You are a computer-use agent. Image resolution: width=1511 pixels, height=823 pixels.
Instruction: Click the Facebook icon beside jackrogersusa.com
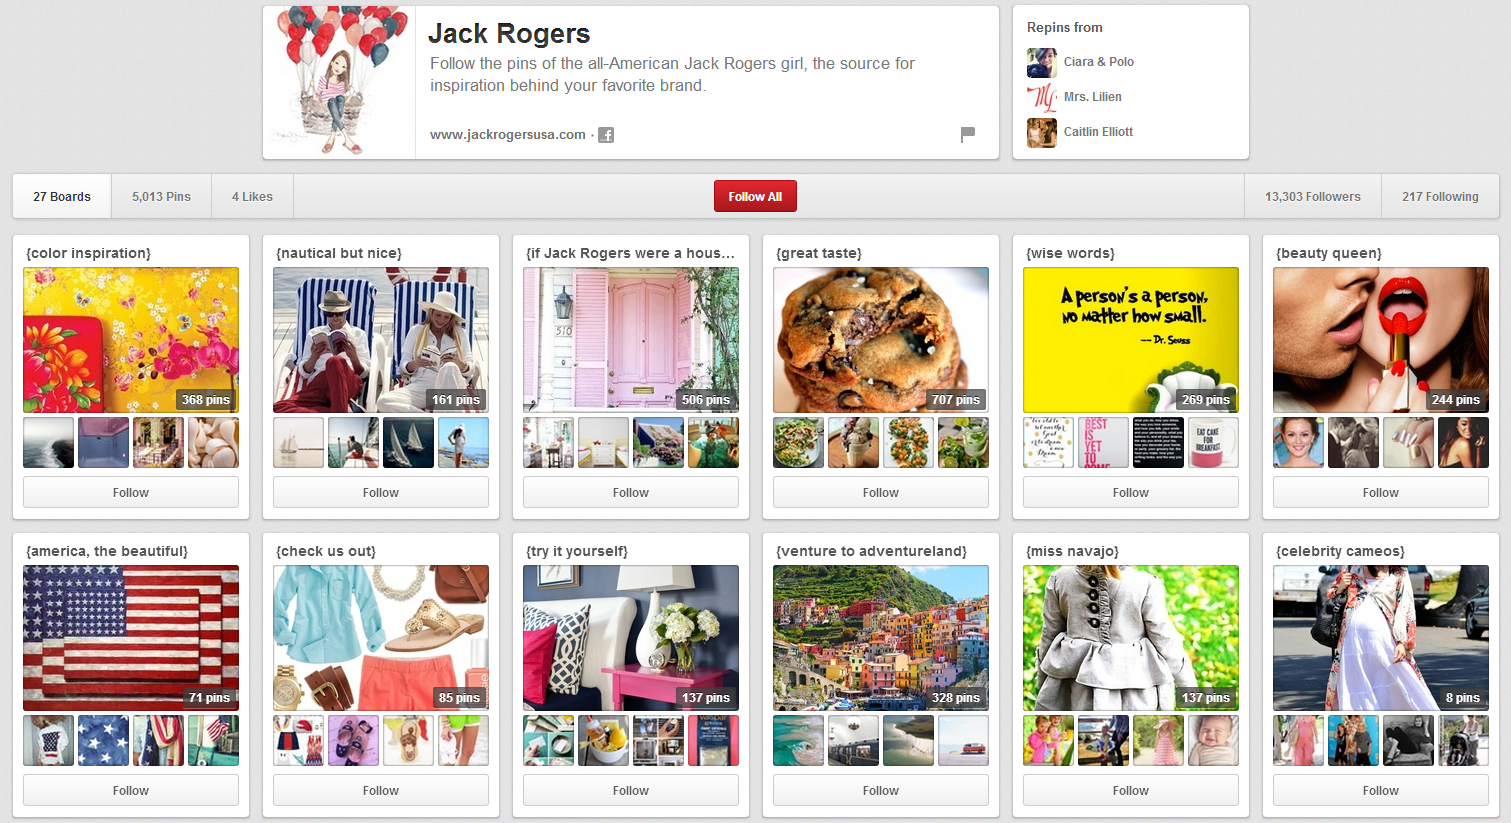point(606,135)
